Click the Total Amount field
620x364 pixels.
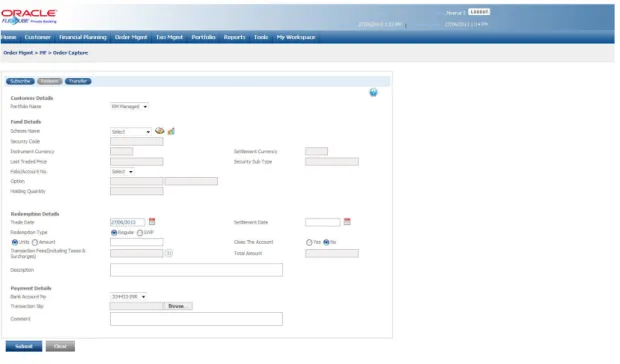332,253
